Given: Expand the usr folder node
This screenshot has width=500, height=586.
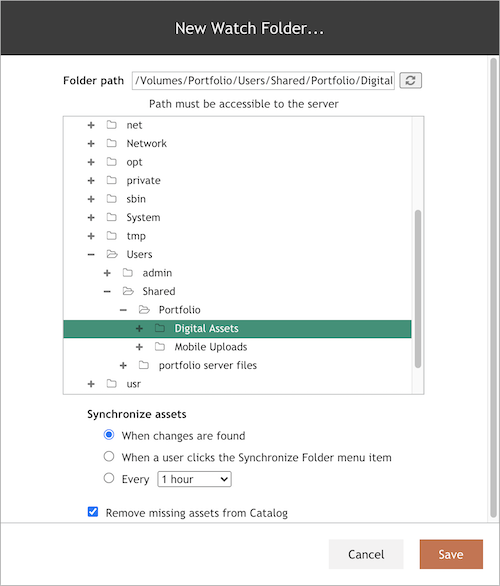Looking at the screenshot, I should pyautogui.click(x=91, y=384).
